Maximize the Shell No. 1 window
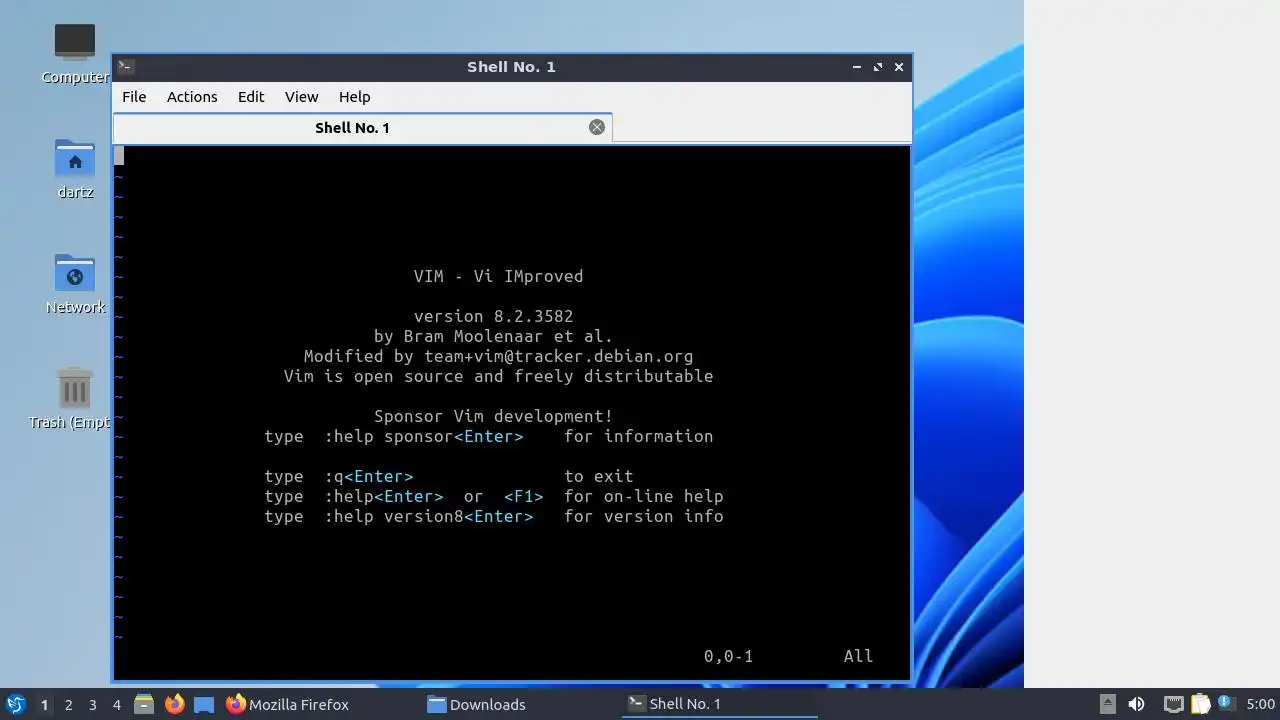1280x720 pixels. click(x=878, y=67)
